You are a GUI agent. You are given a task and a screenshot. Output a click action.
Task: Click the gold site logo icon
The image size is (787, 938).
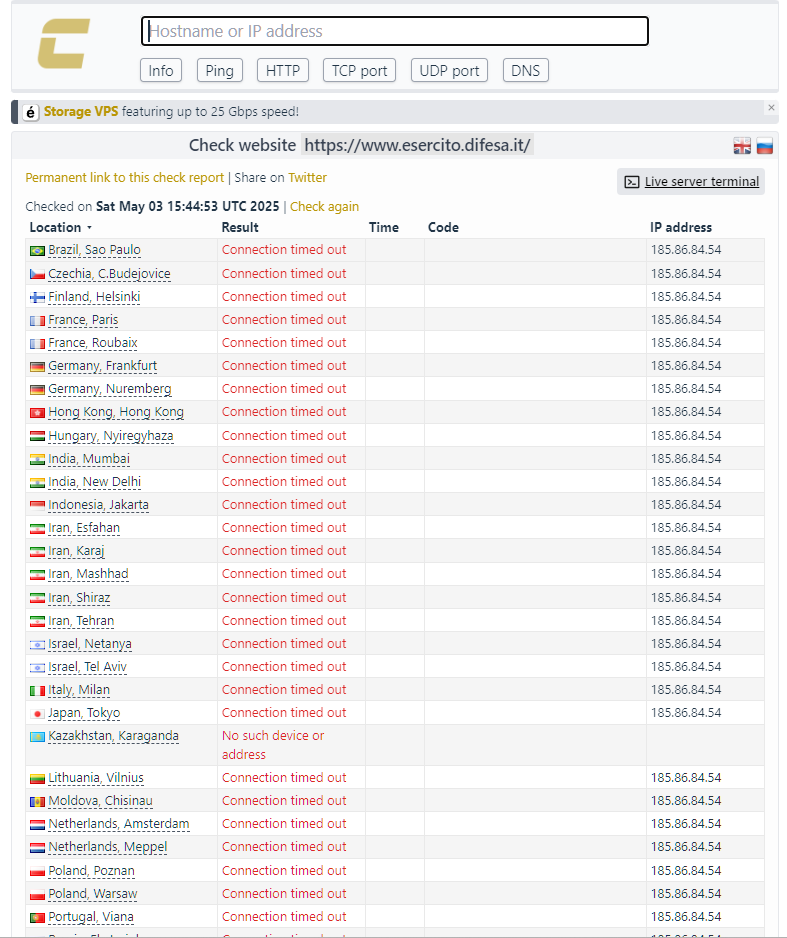(x=64, y=45)
